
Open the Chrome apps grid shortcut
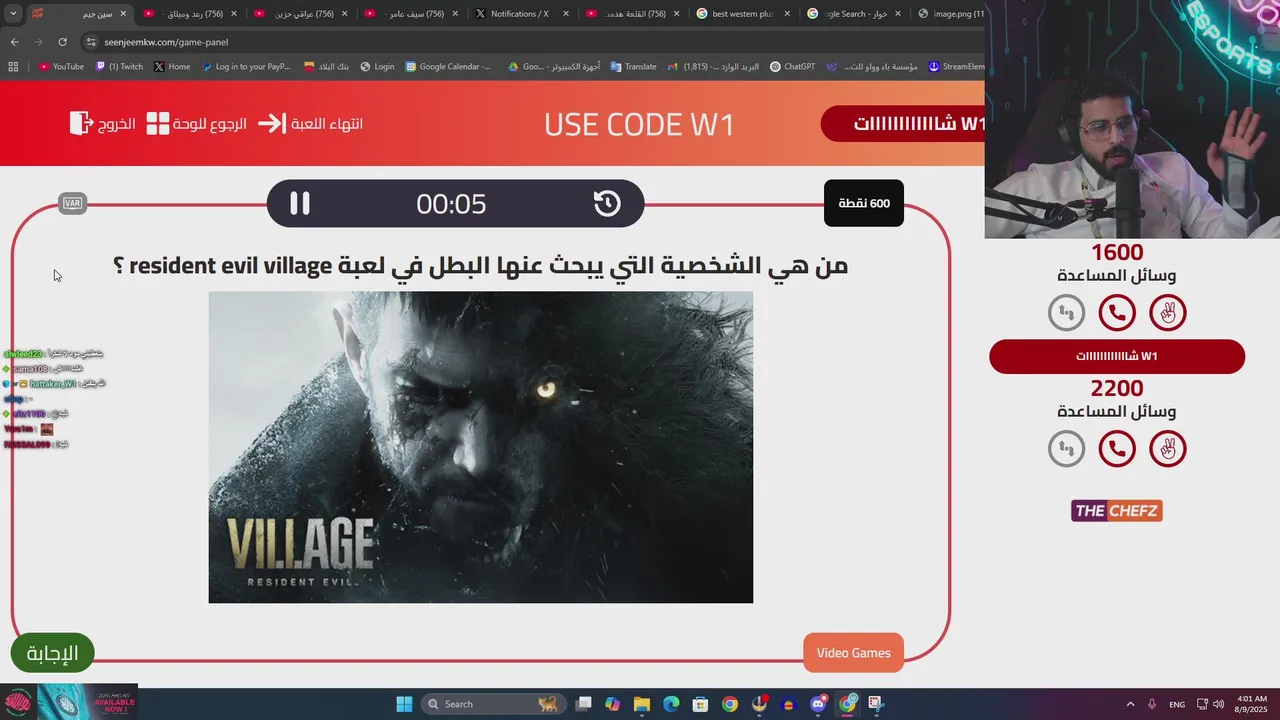click(x=13, y=67)
